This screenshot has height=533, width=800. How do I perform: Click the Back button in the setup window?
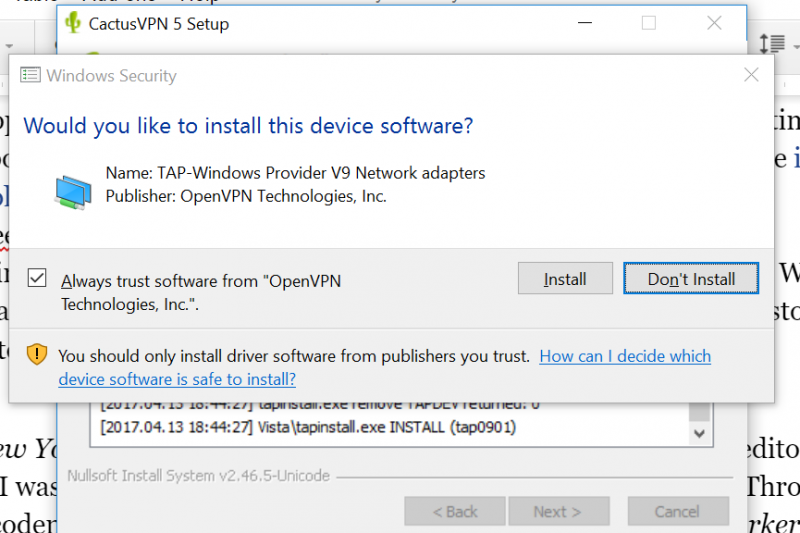pyautogui.click(x=455, y=511)
